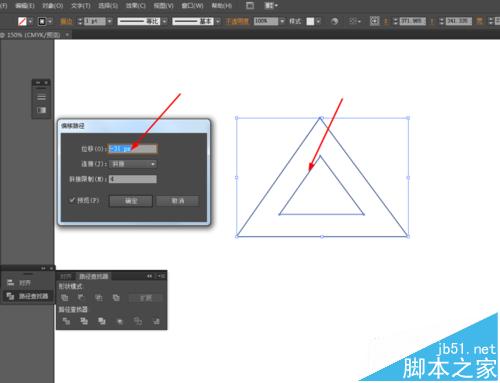Click the Outline pathfinder icon

point(138,321)
